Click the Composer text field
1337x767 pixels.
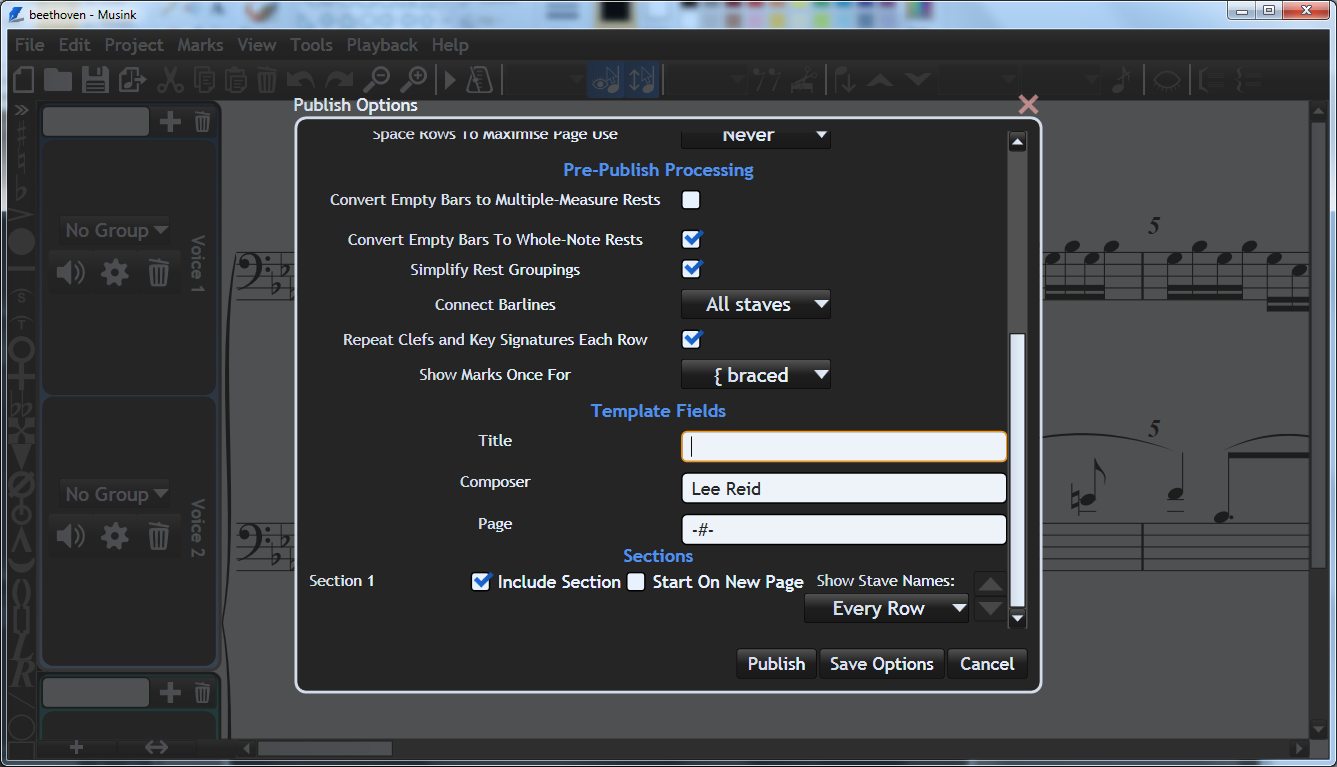click(843, 488)
